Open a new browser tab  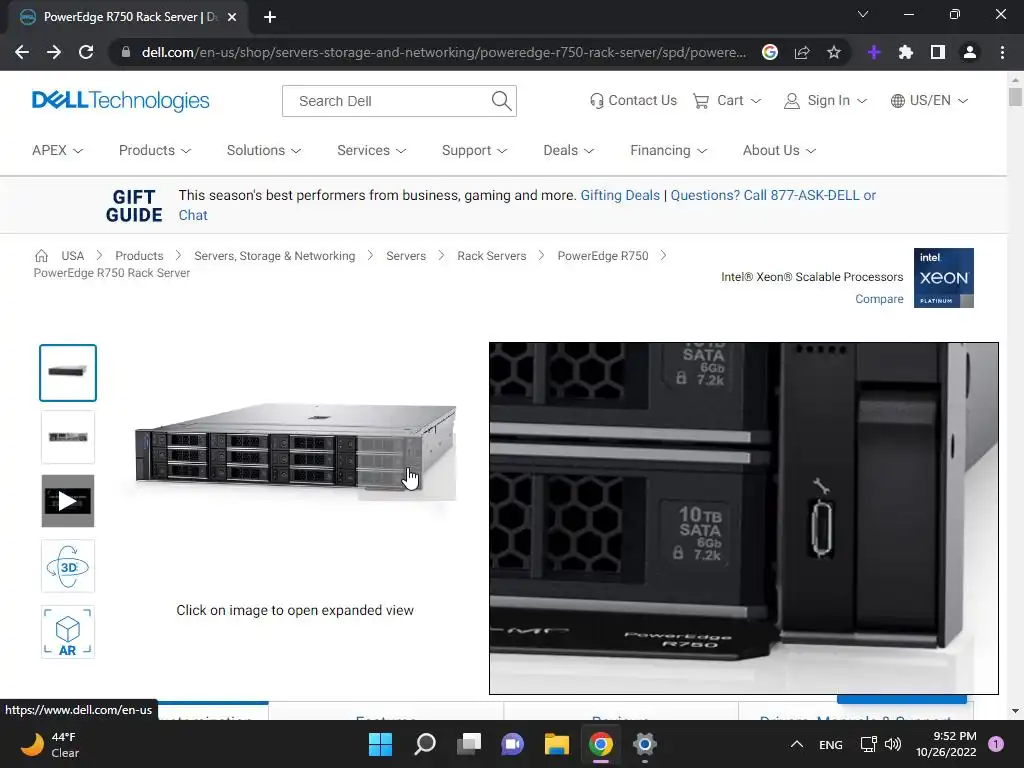tap(270, 17)
